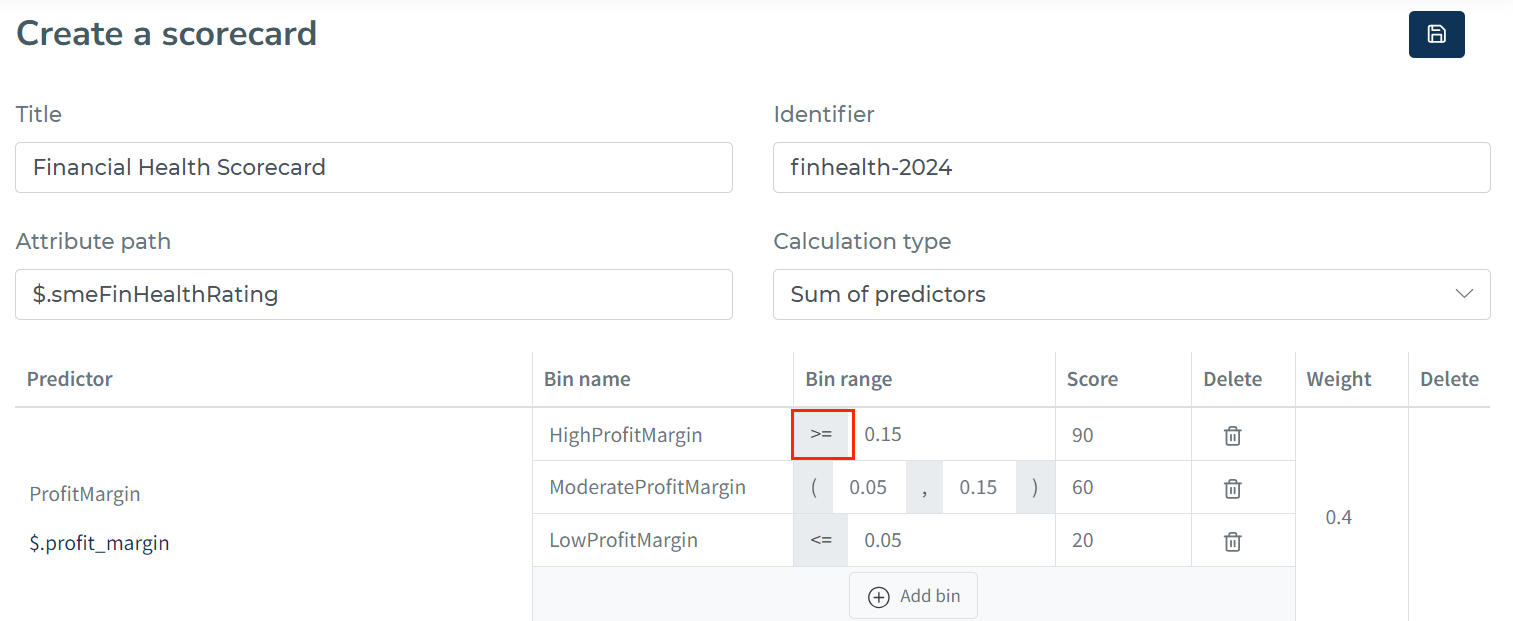
Task: Expand the Sum of predictors chevron arrow
Action: (1465, 294)
